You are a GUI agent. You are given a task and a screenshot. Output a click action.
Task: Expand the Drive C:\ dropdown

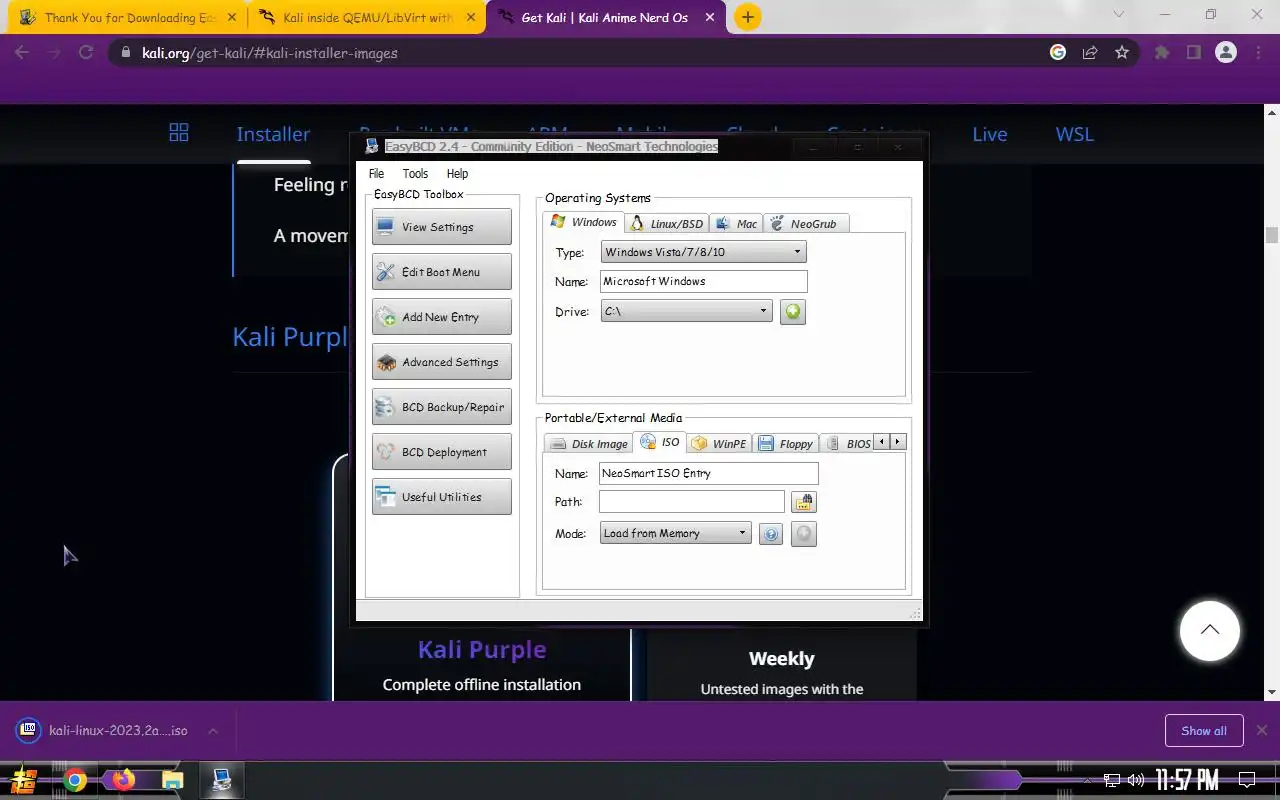click(x=686, y=311)
